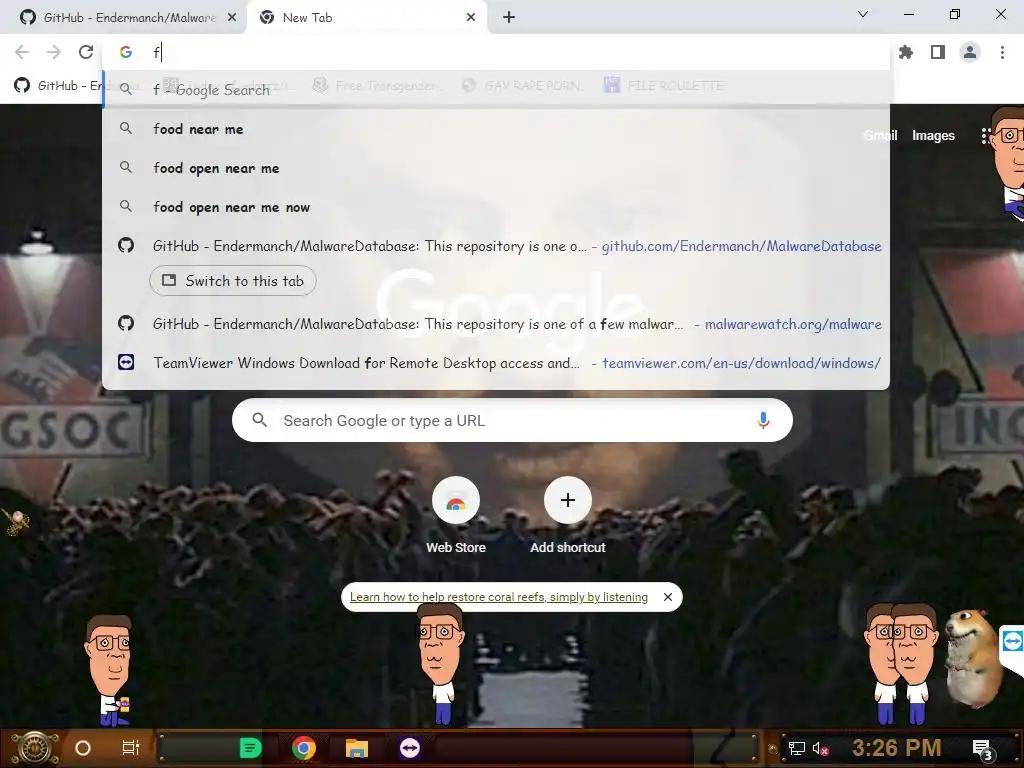Viewport: 1024px width, 768px height.
Task: Open TeamViewer from the taskbar
Action: [x=409, y=748]
